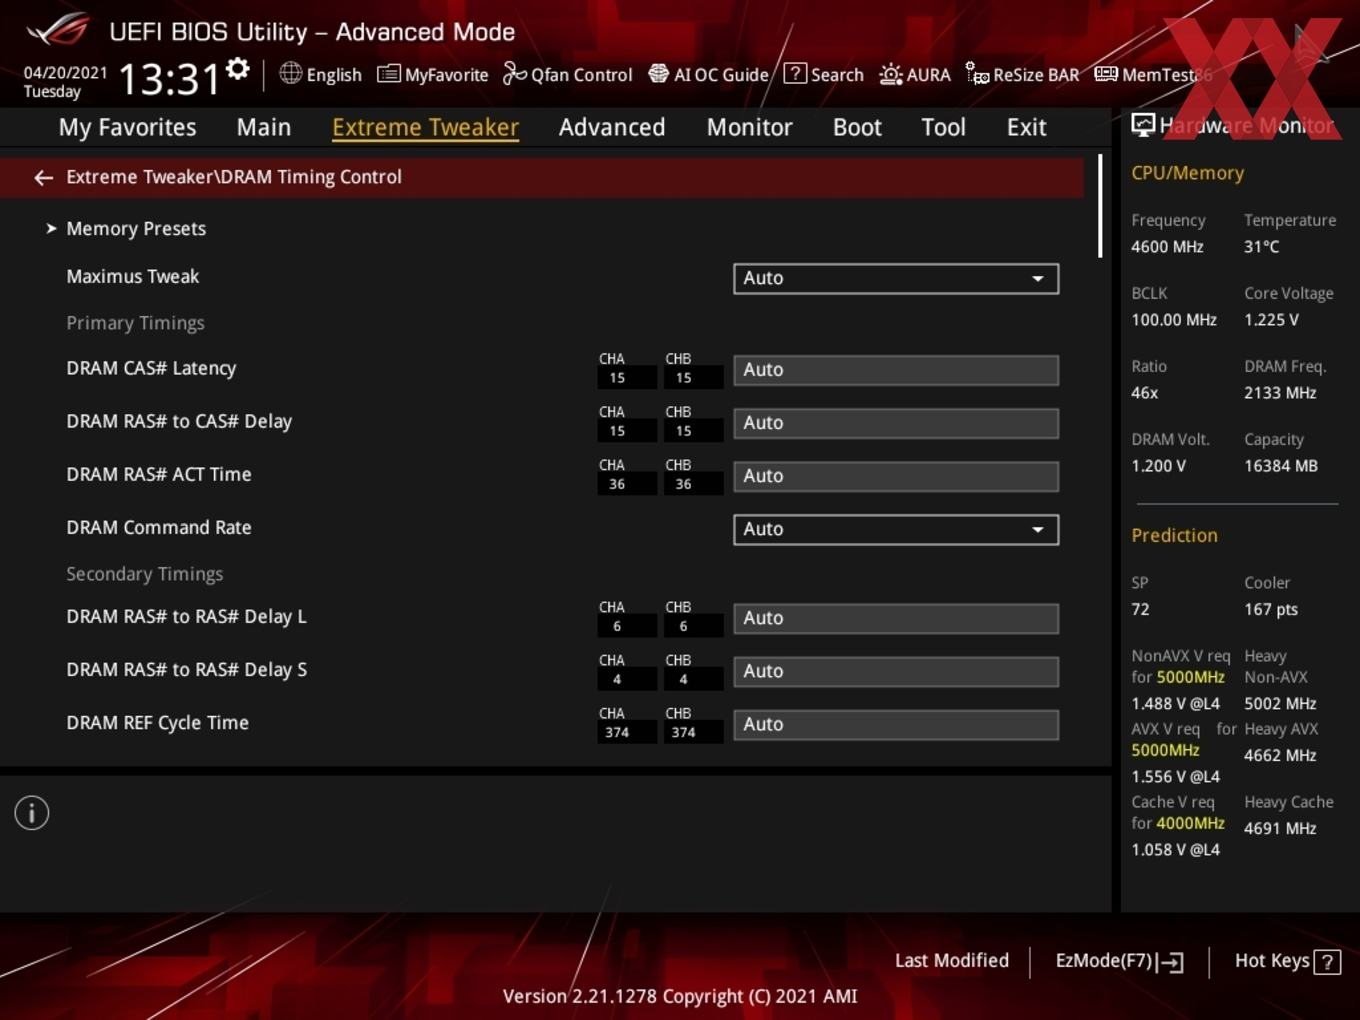Click the yellow 4000MHz cache value
1360x1020 pixels.
point(1190,823)
